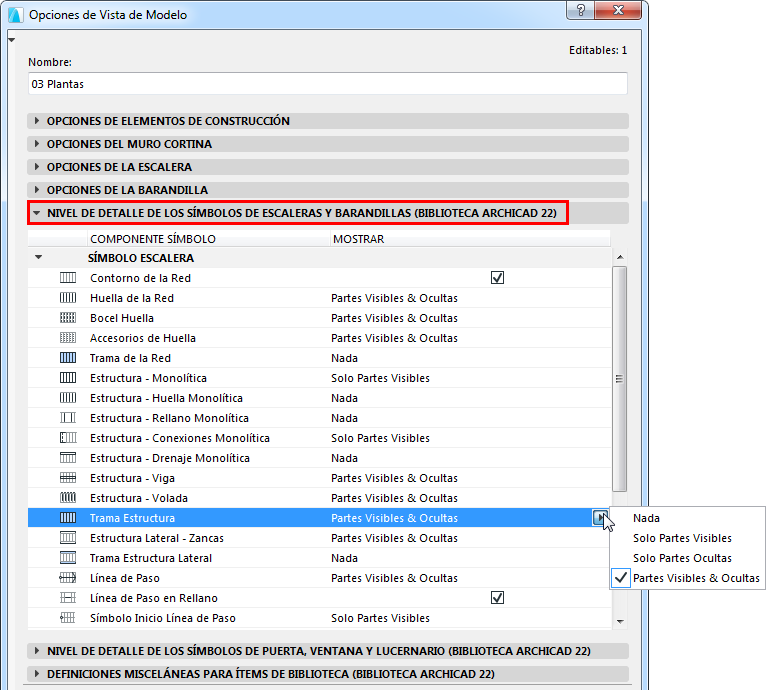
Task: Expand Definiciones Misceláneas para Ítems de Biblioteca
Action: [37, 674]
